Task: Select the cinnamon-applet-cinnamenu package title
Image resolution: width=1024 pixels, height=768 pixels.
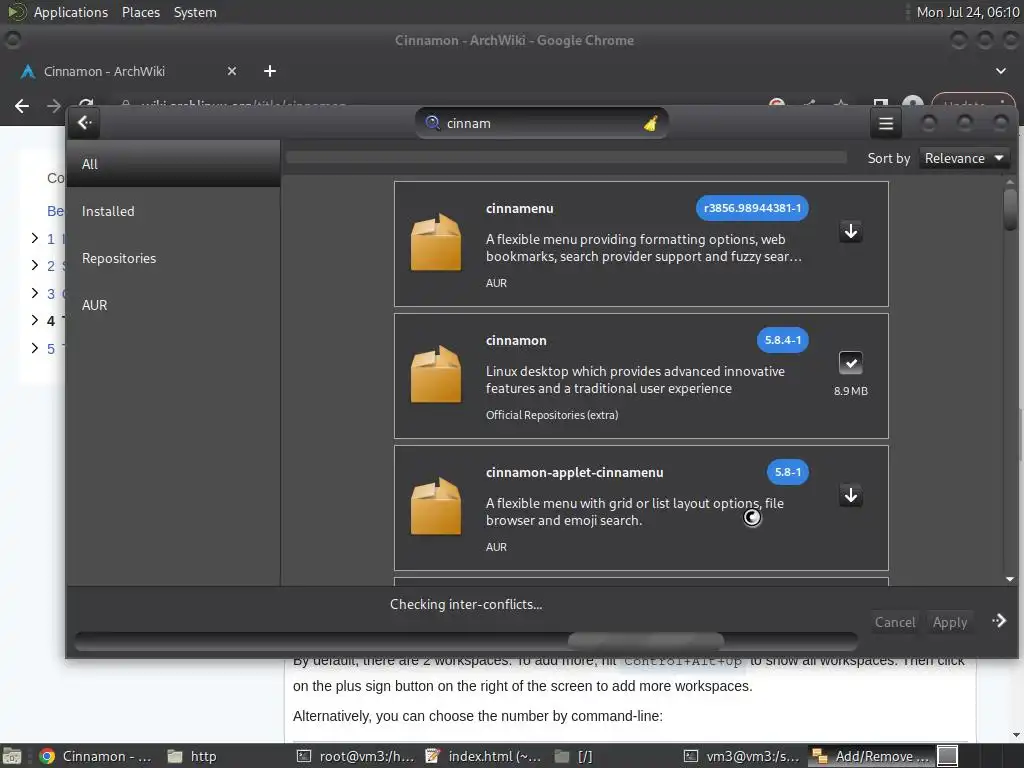Action: pyautogui.click(x=574, y=472)
